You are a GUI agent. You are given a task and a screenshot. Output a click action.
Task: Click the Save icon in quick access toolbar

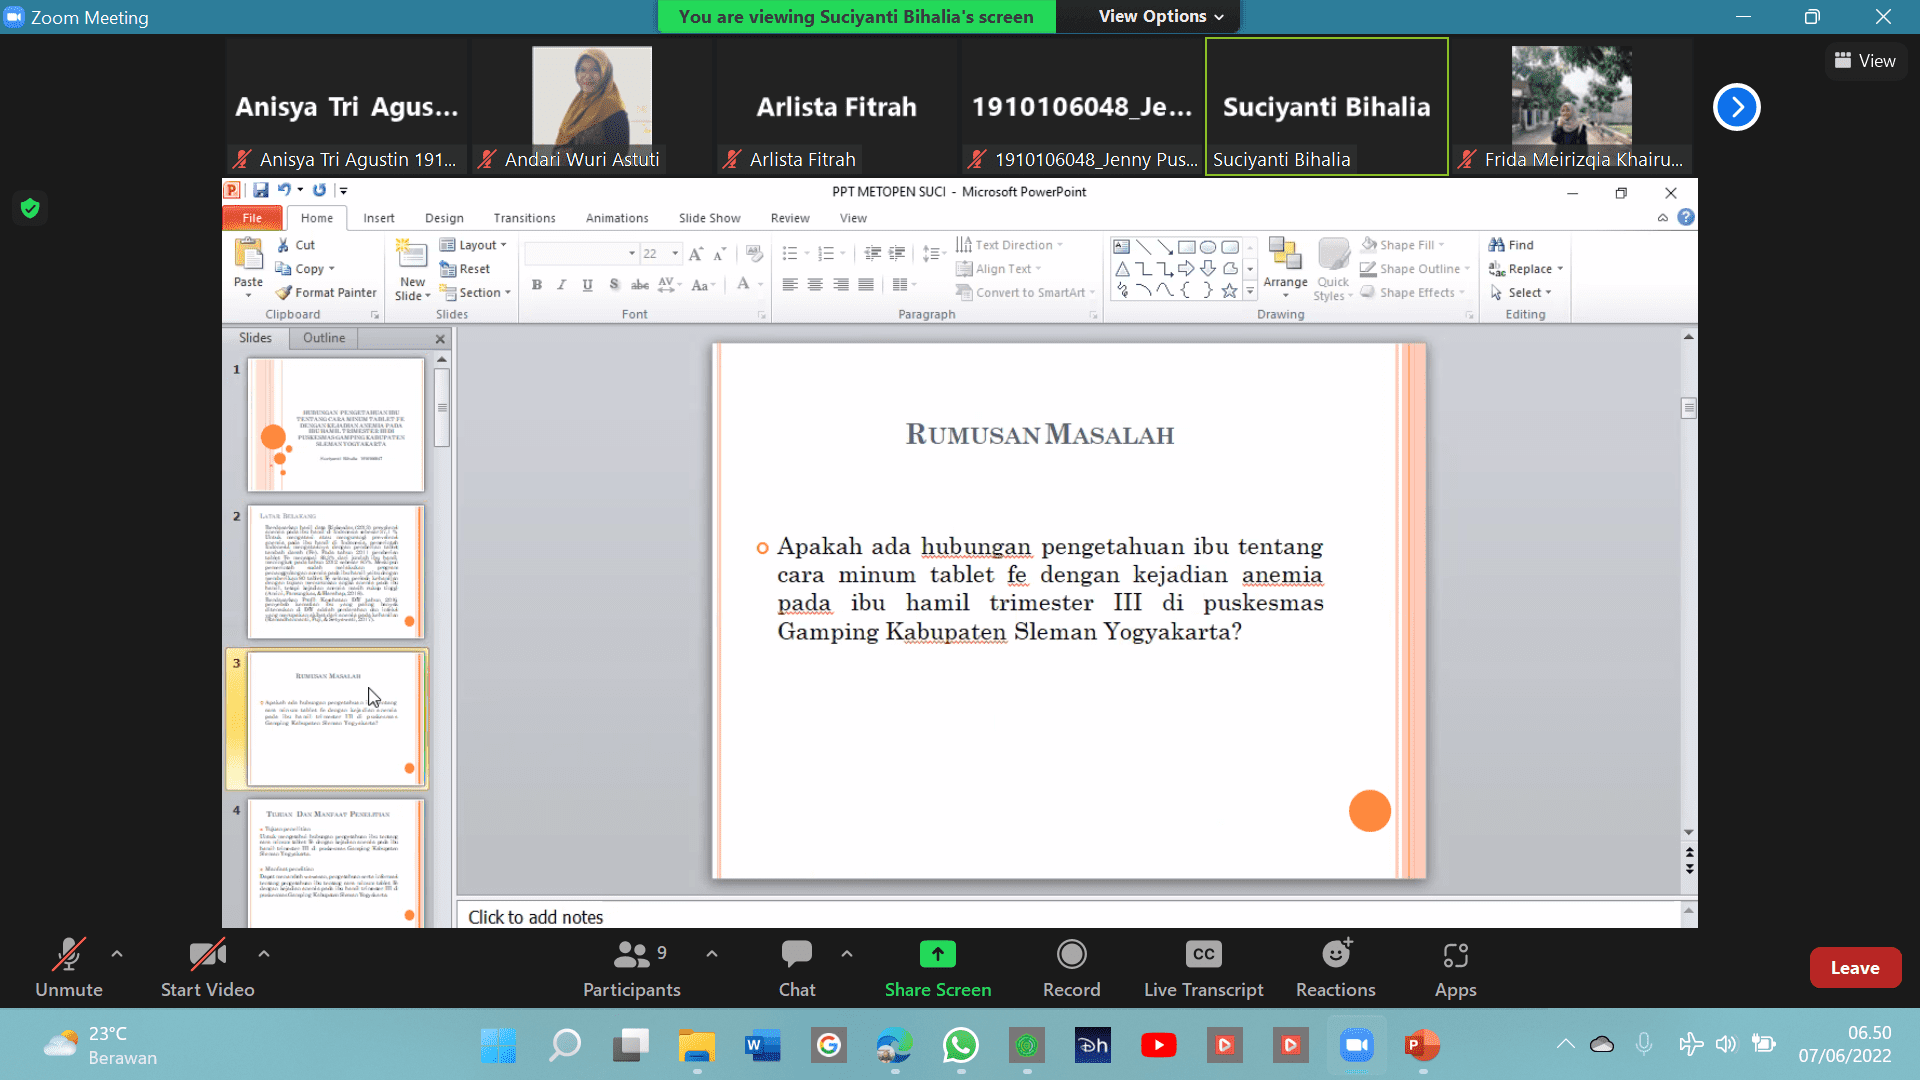pyautogui.click(x=261, y=190)
